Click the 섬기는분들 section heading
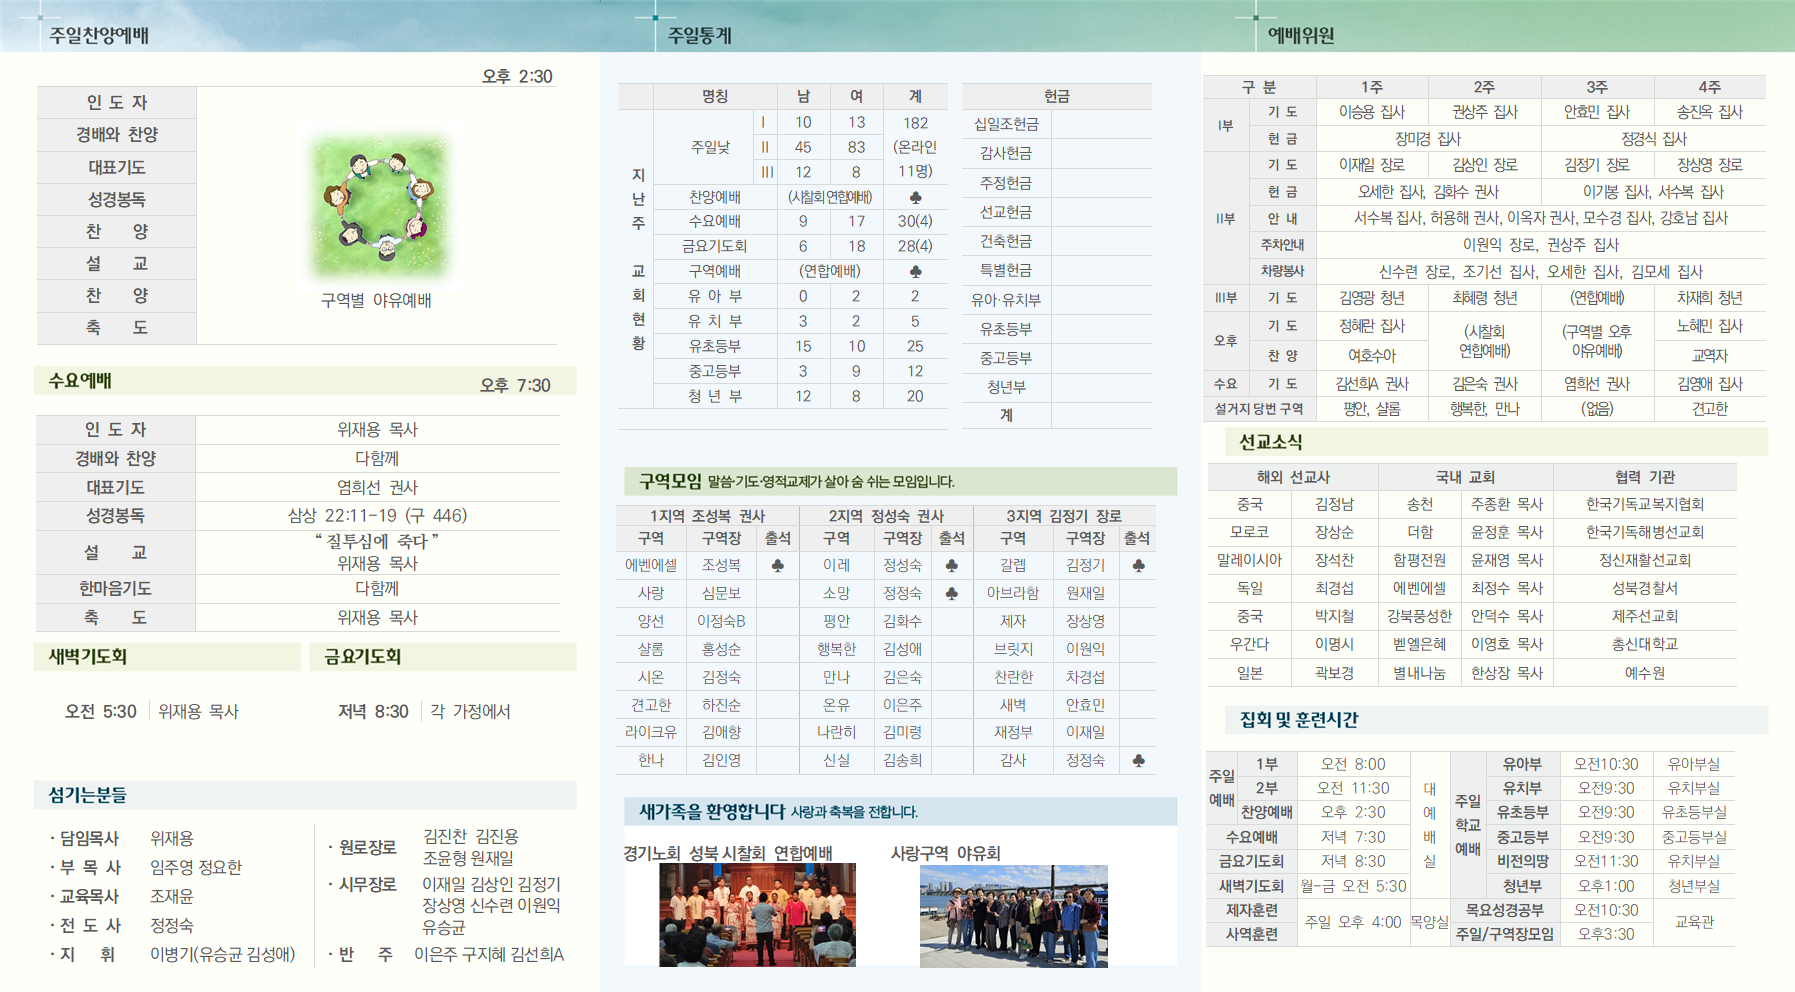The height and width of the screenshot is (992, 1795). coord(87,795)
